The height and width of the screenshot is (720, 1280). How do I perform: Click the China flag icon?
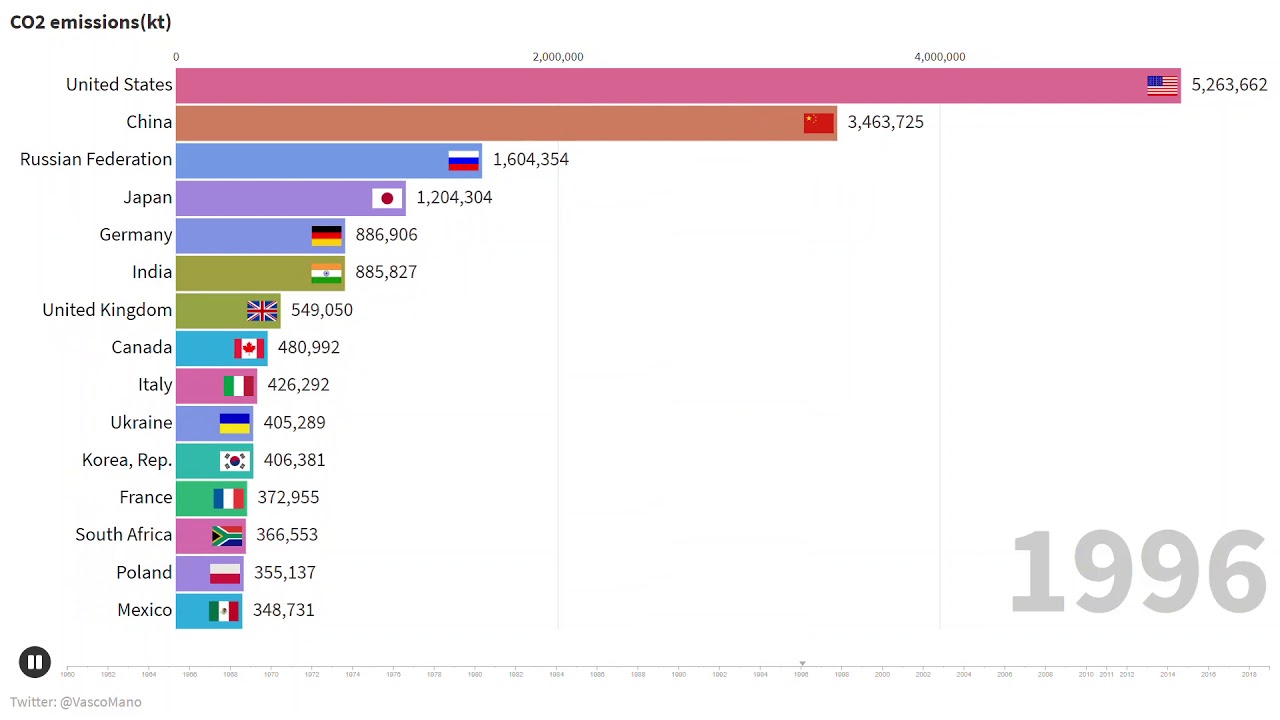[x=818, y=122]
